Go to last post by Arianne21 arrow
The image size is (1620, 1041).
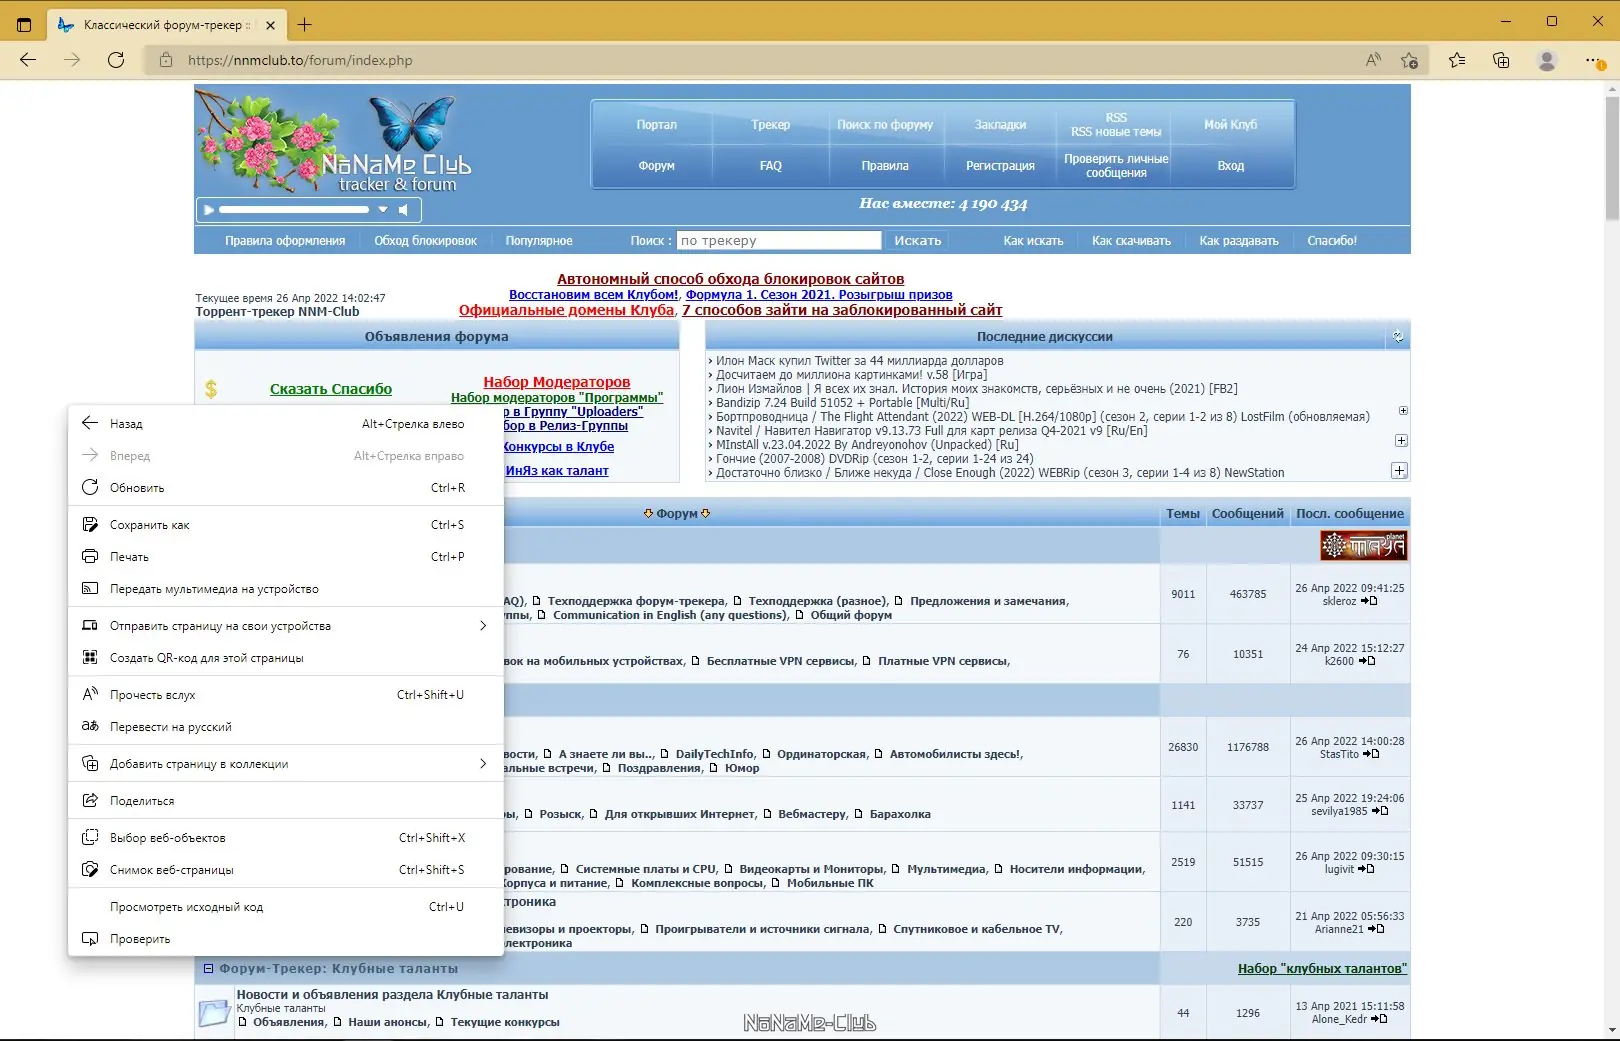tap(1376, 929)
